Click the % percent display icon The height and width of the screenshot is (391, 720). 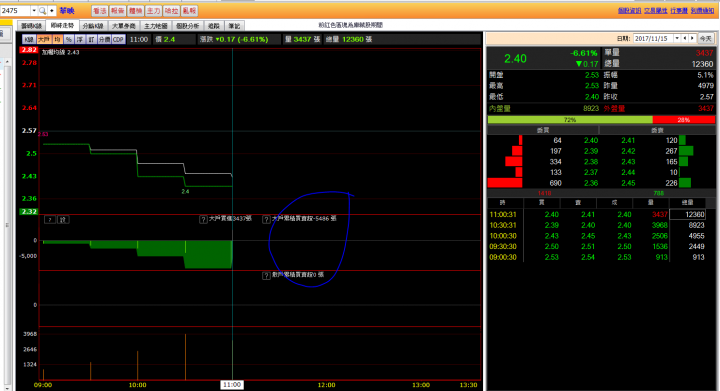(x=68, y=39)
